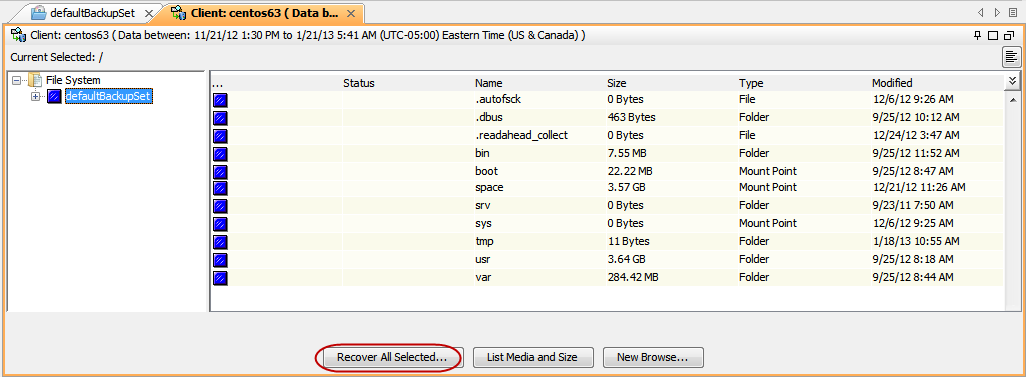Select the checkbox icon for boot mount point
This screenshot has height=377, width=1026.
221,171
